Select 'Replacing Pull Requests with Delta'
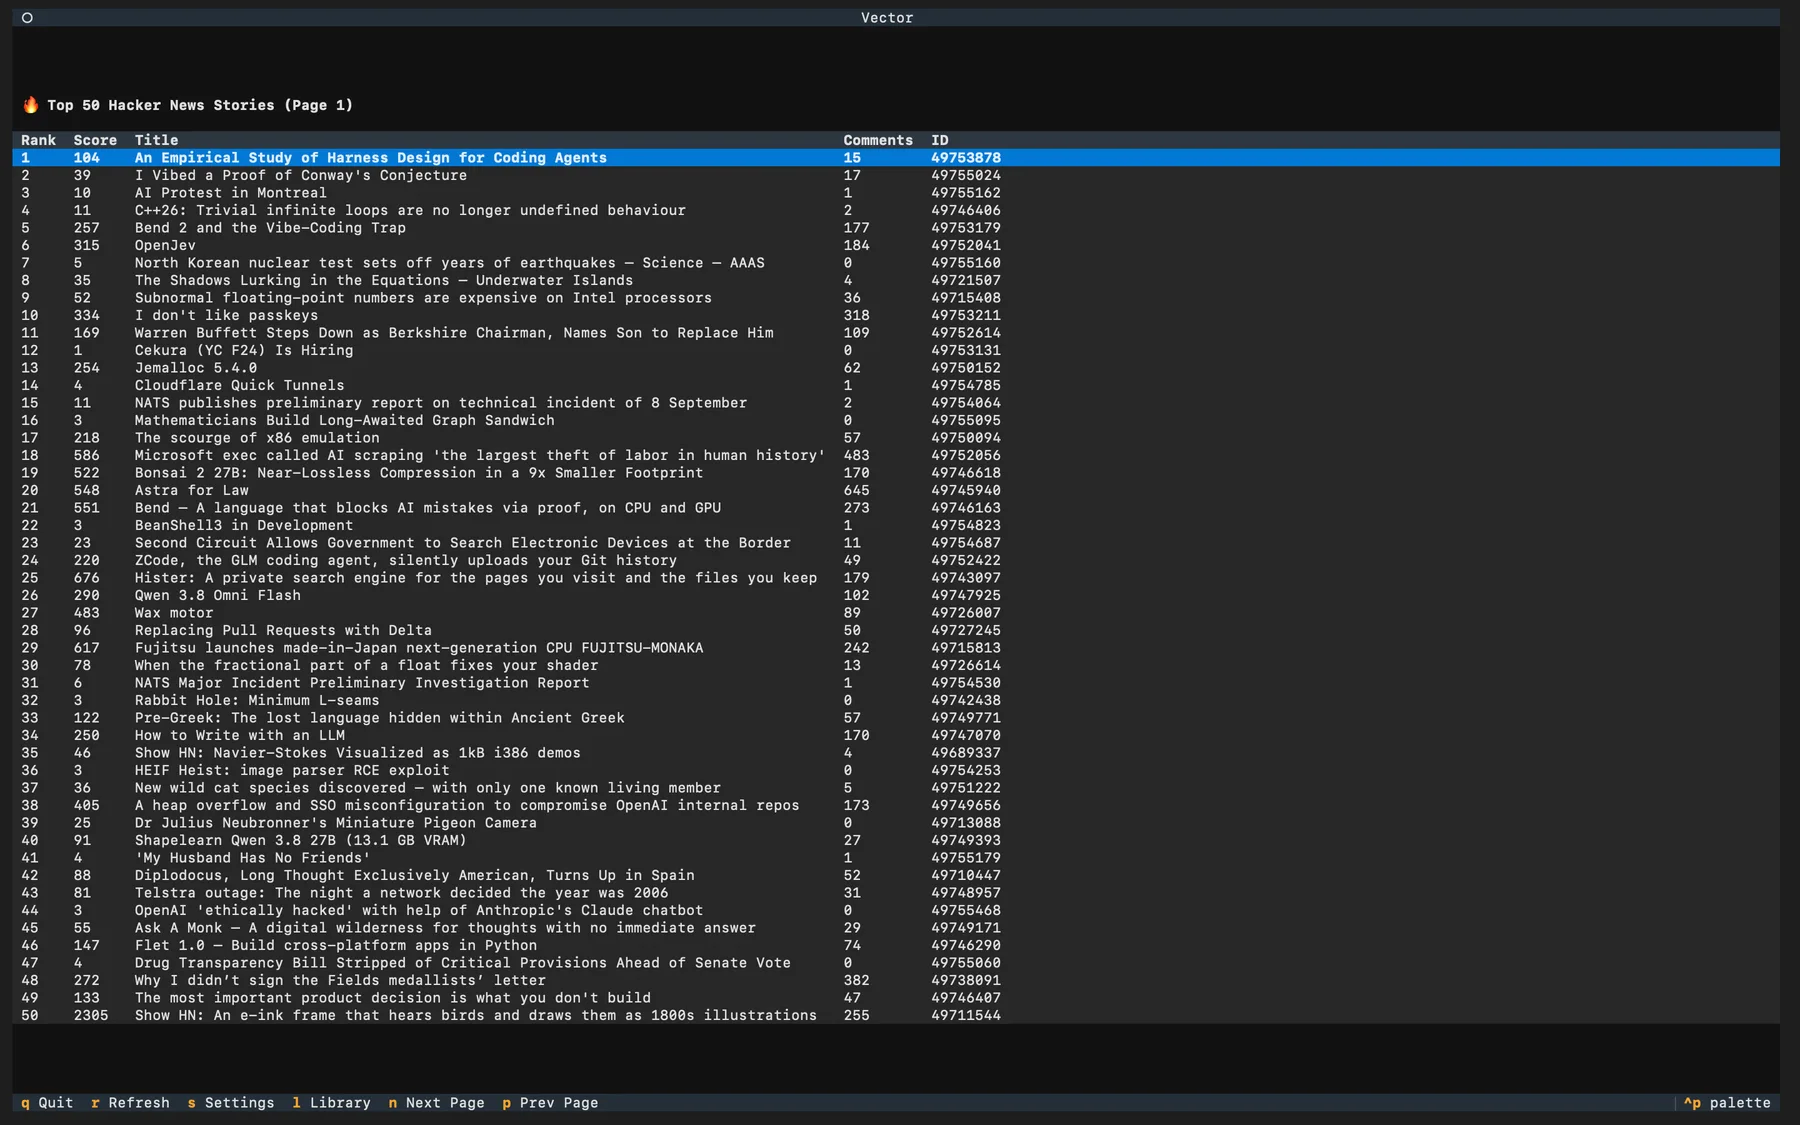 (x=896, y=630)
